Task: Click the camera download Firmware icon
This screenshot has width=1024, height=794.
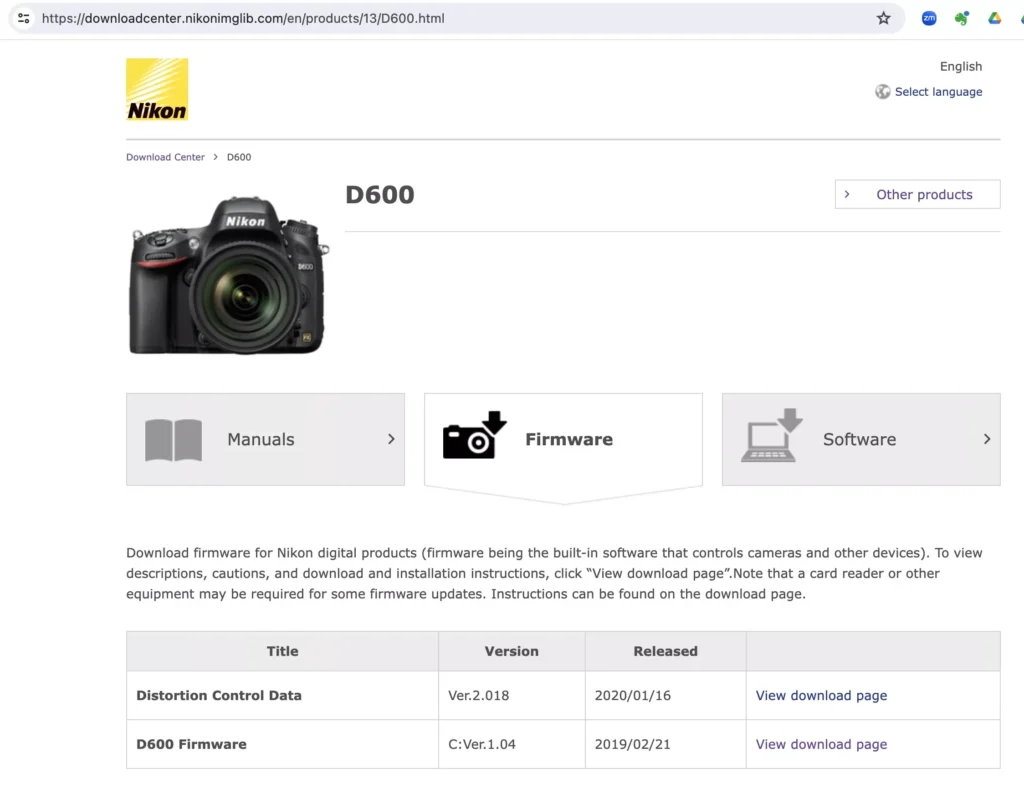Action: (474, 437)
